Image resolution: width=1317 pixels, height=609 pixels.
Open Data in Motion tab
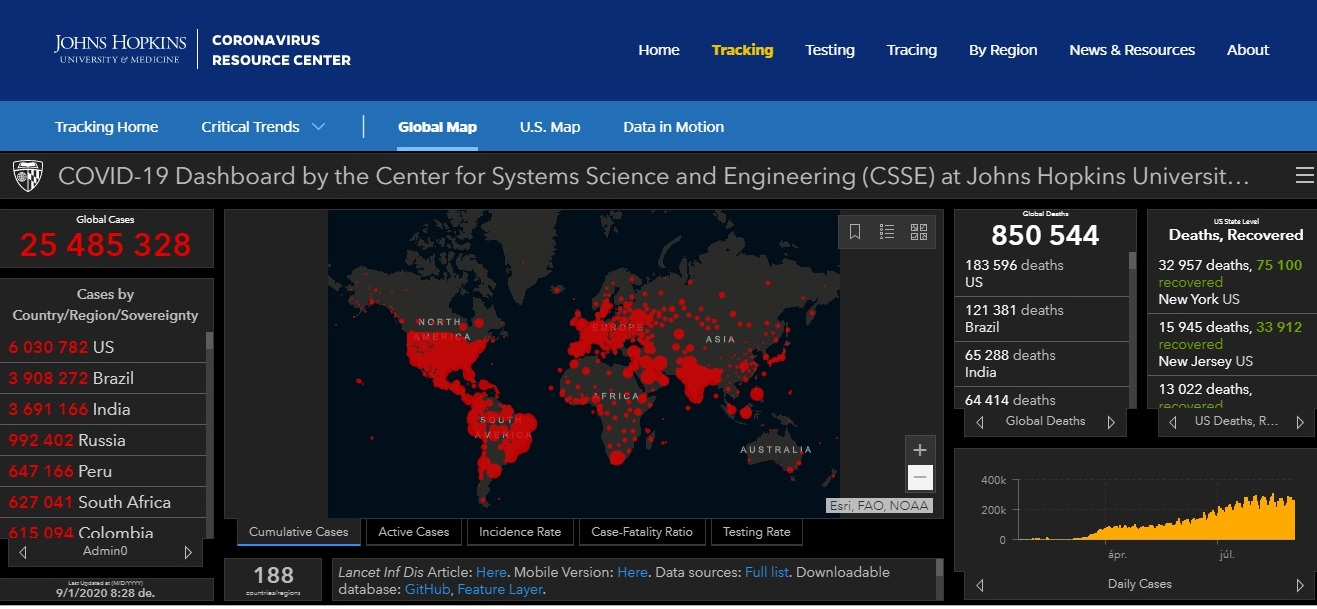coord(674,127)
